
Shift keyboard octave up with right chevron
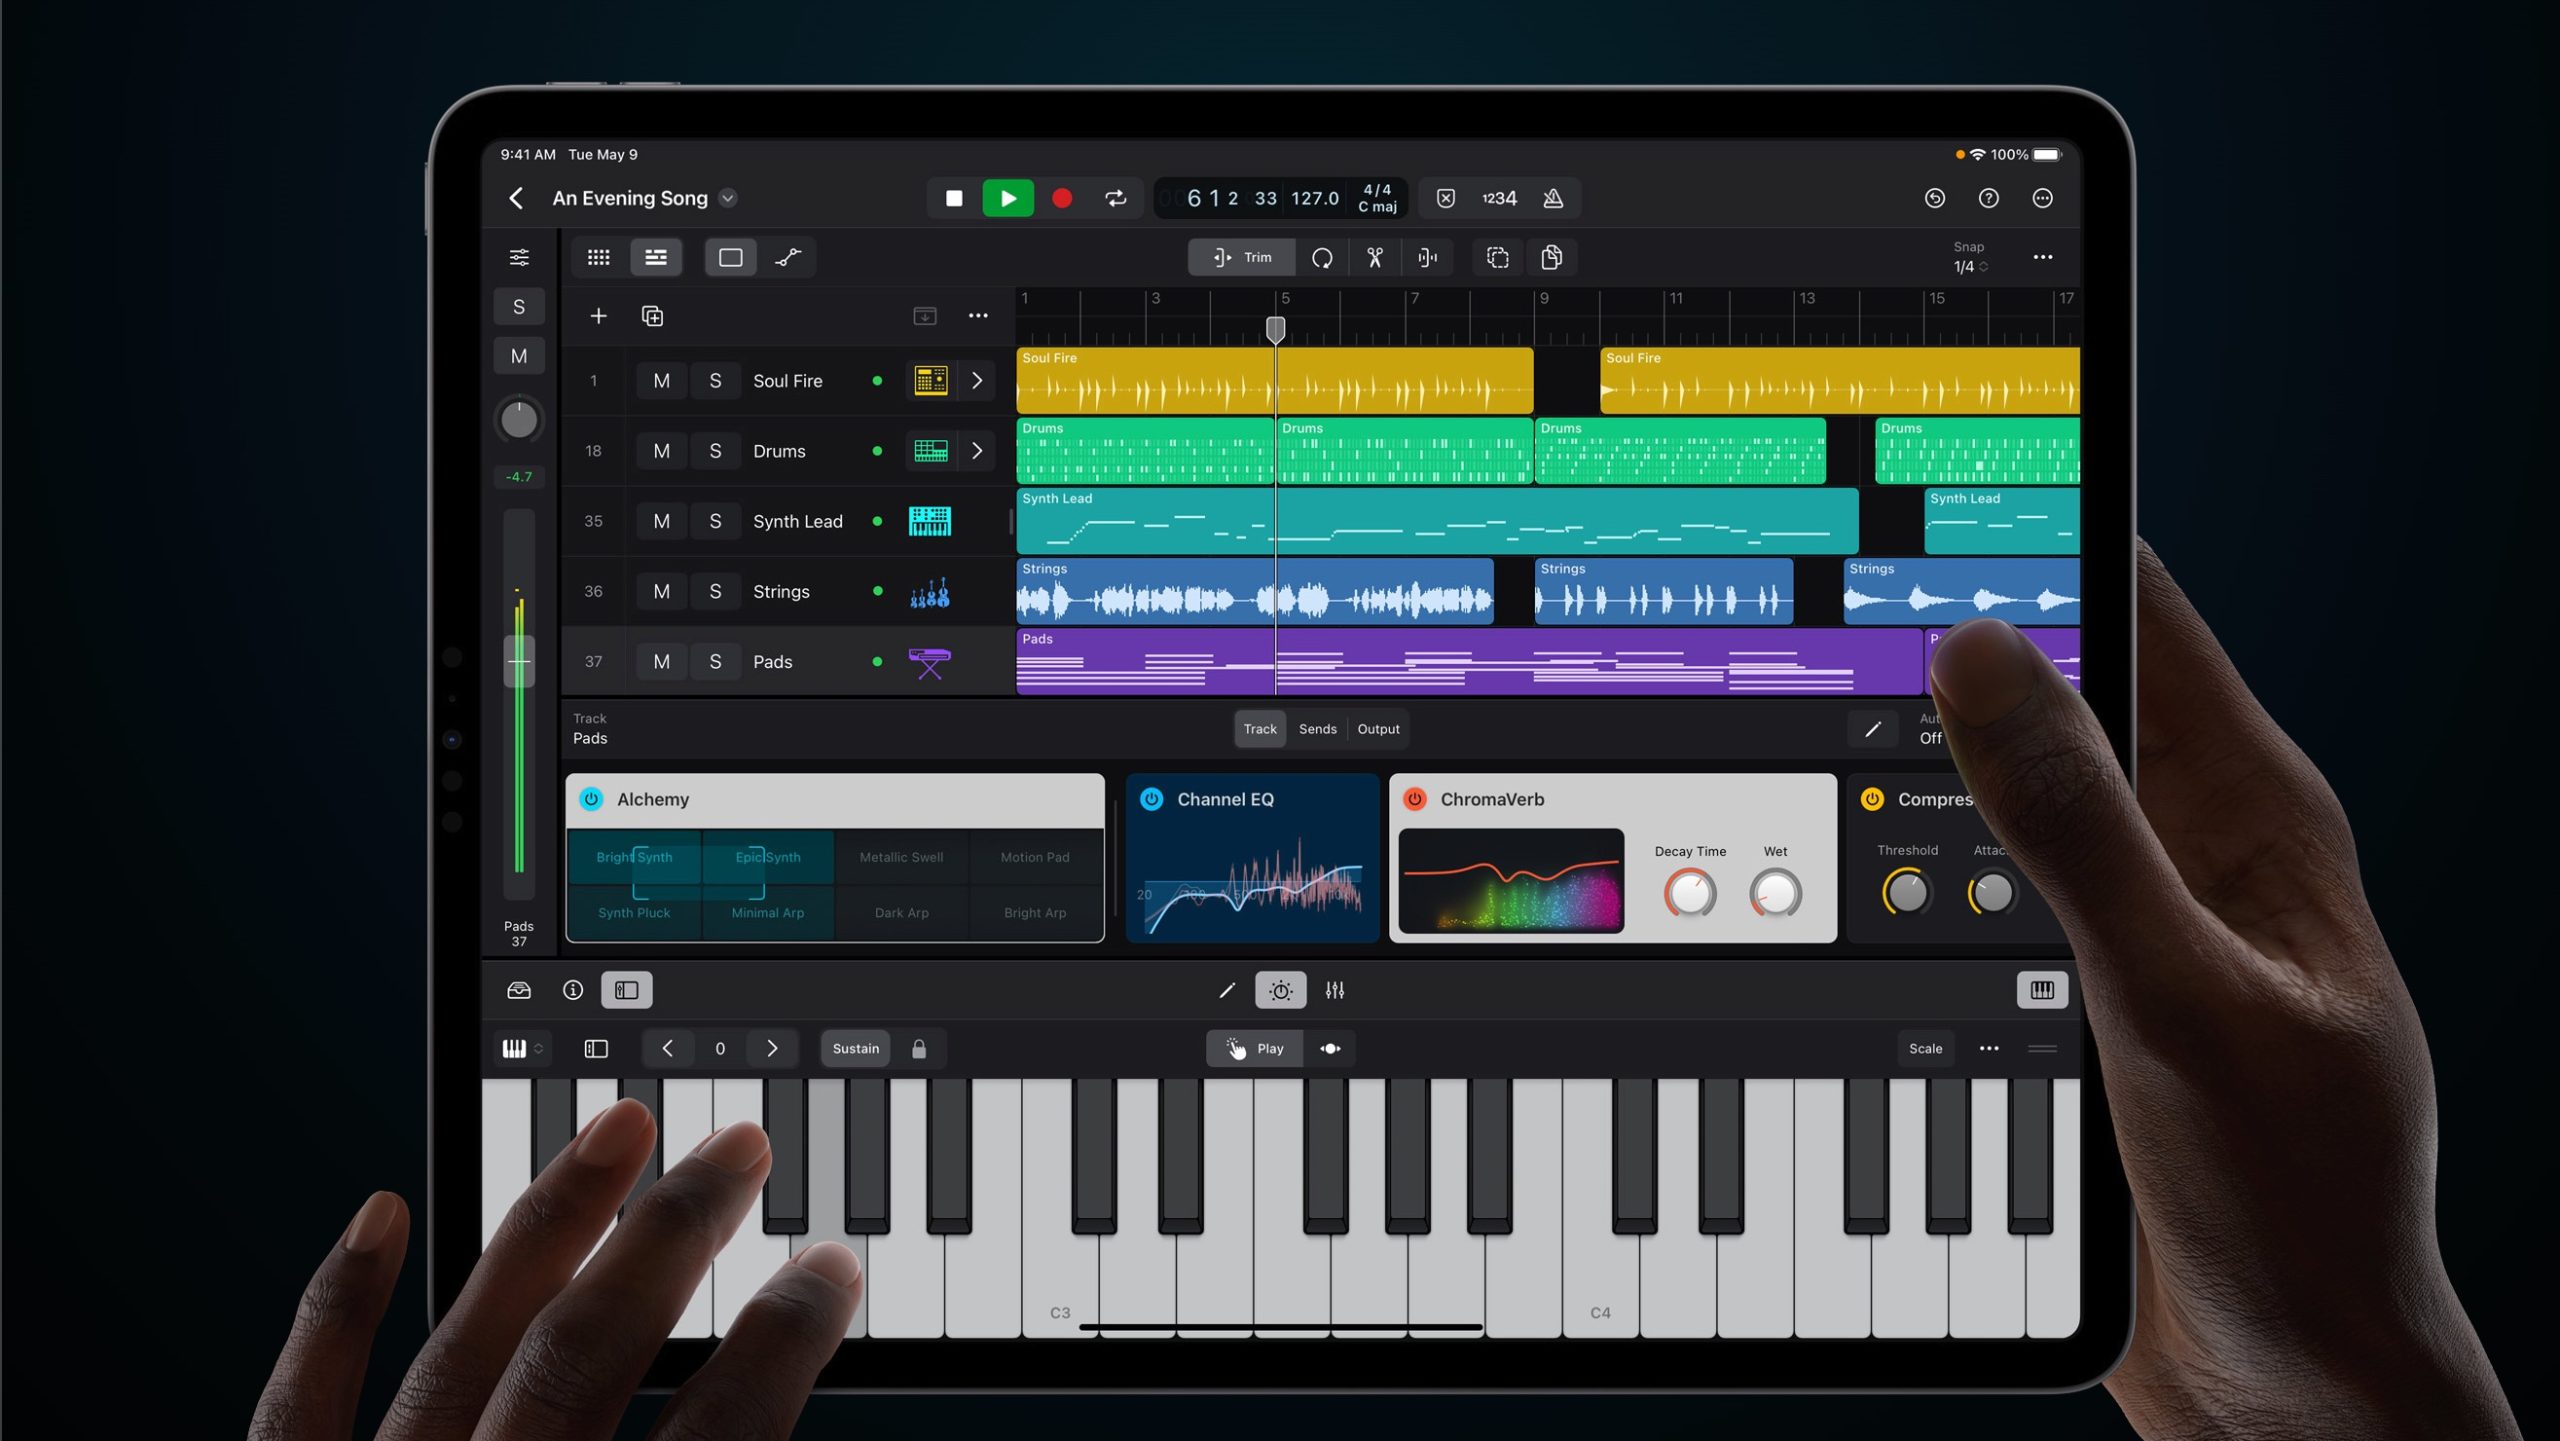point(772,1048)
